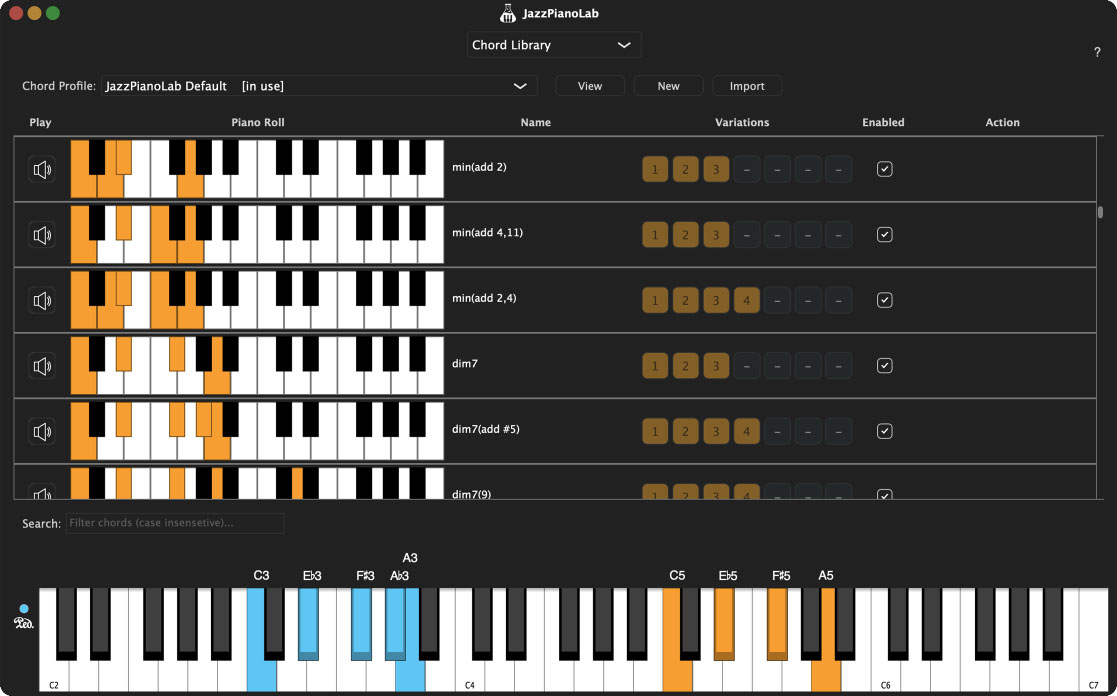Disable the dim7 chord
The image size is (1117, 696).
[x=884, y=365]
